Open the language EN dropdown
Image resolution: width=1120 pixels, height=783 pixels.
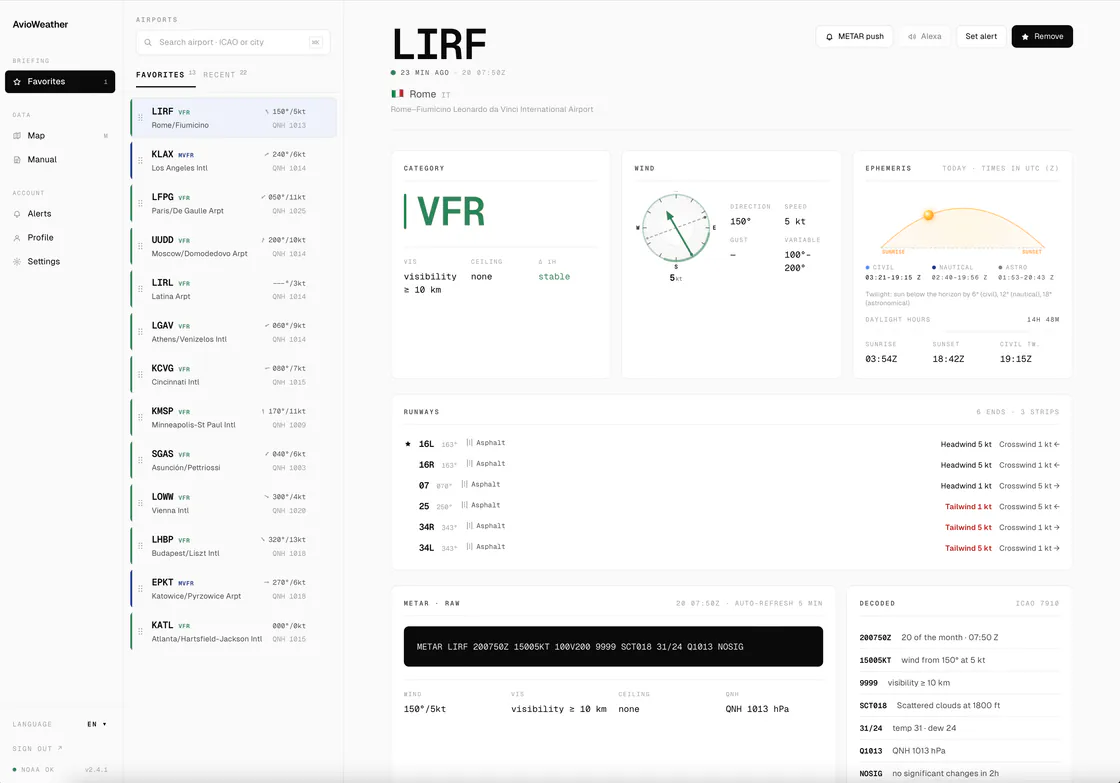pos(96,724)
